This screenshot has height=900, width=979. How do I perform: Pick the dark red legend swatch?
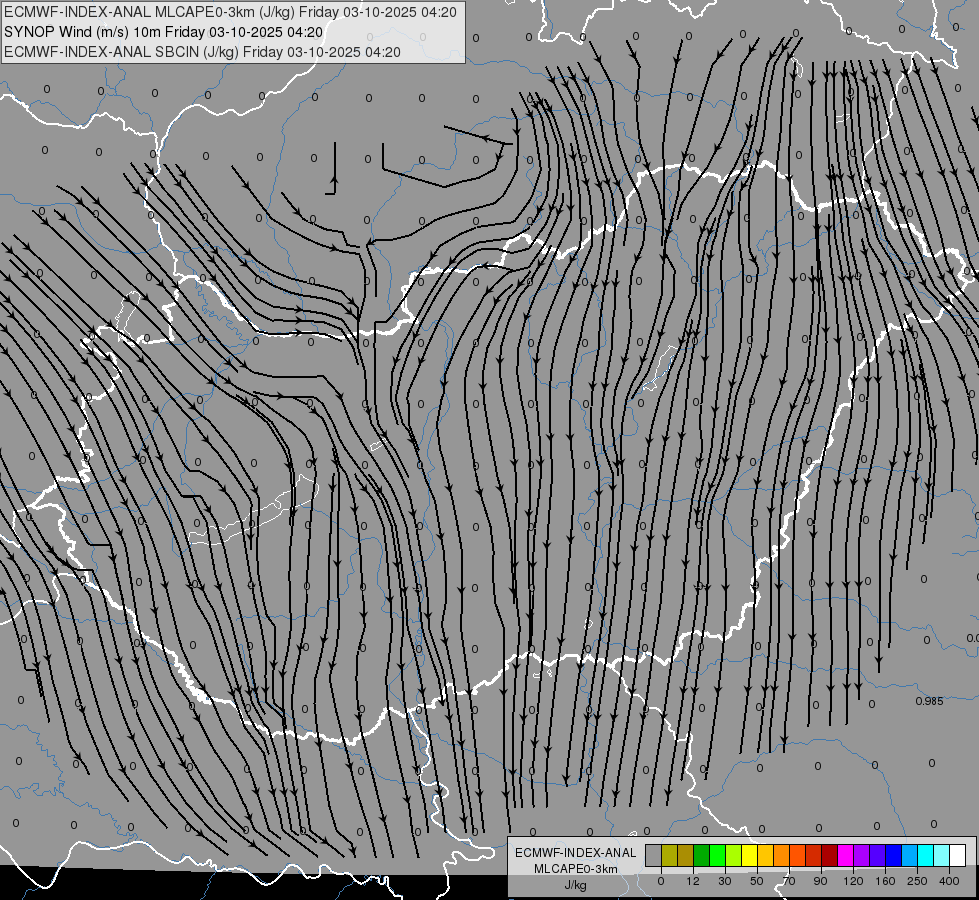click(830, 855)
